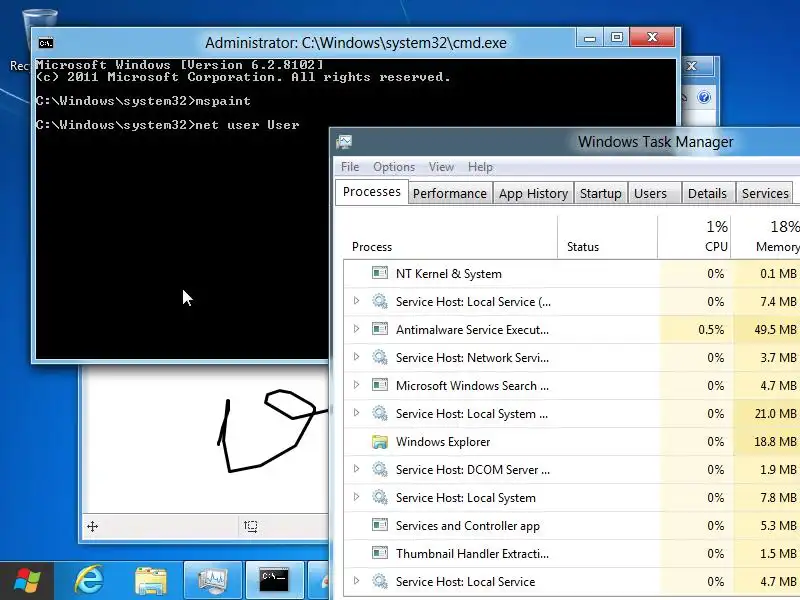
Task: Switch to Details tab
Action: coord(707,193)
